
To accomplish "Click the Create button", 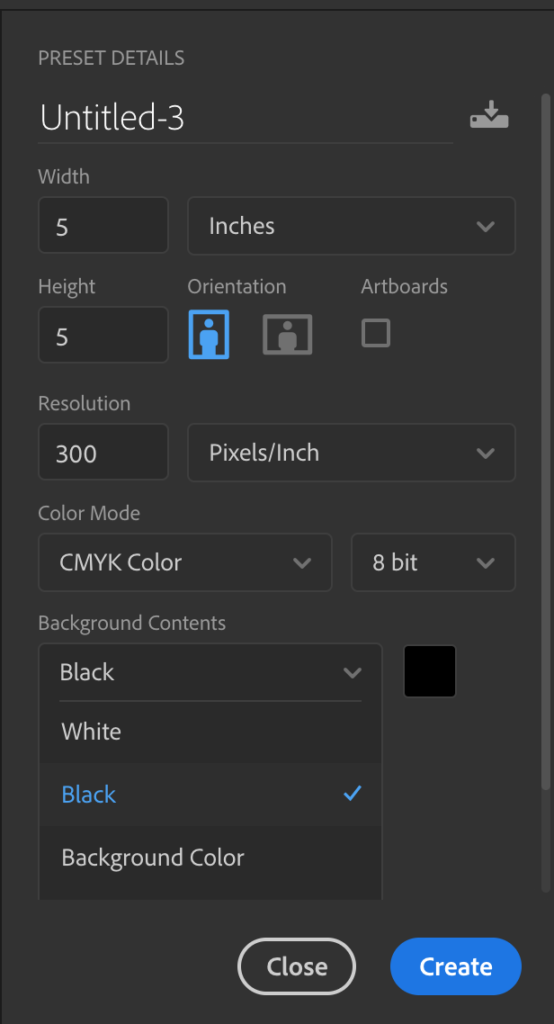I will click(456, 967).
